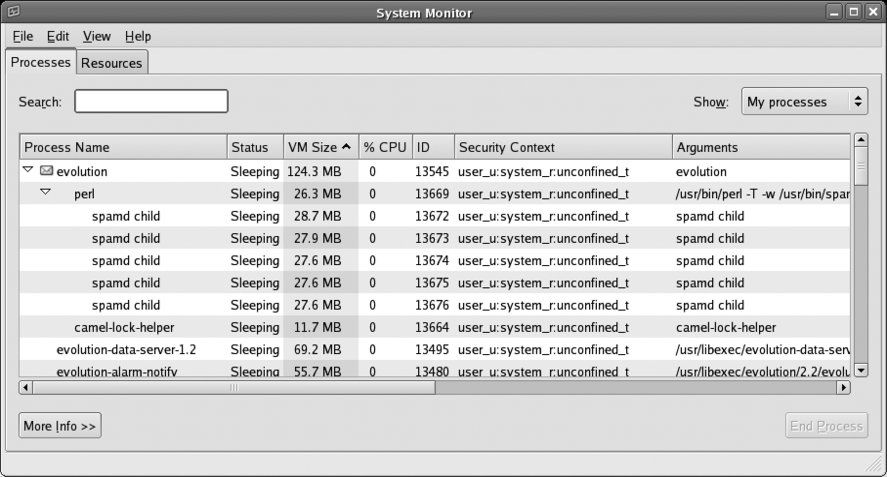
Task: Collapse the evolution process tree
Action: pos(28,170)
